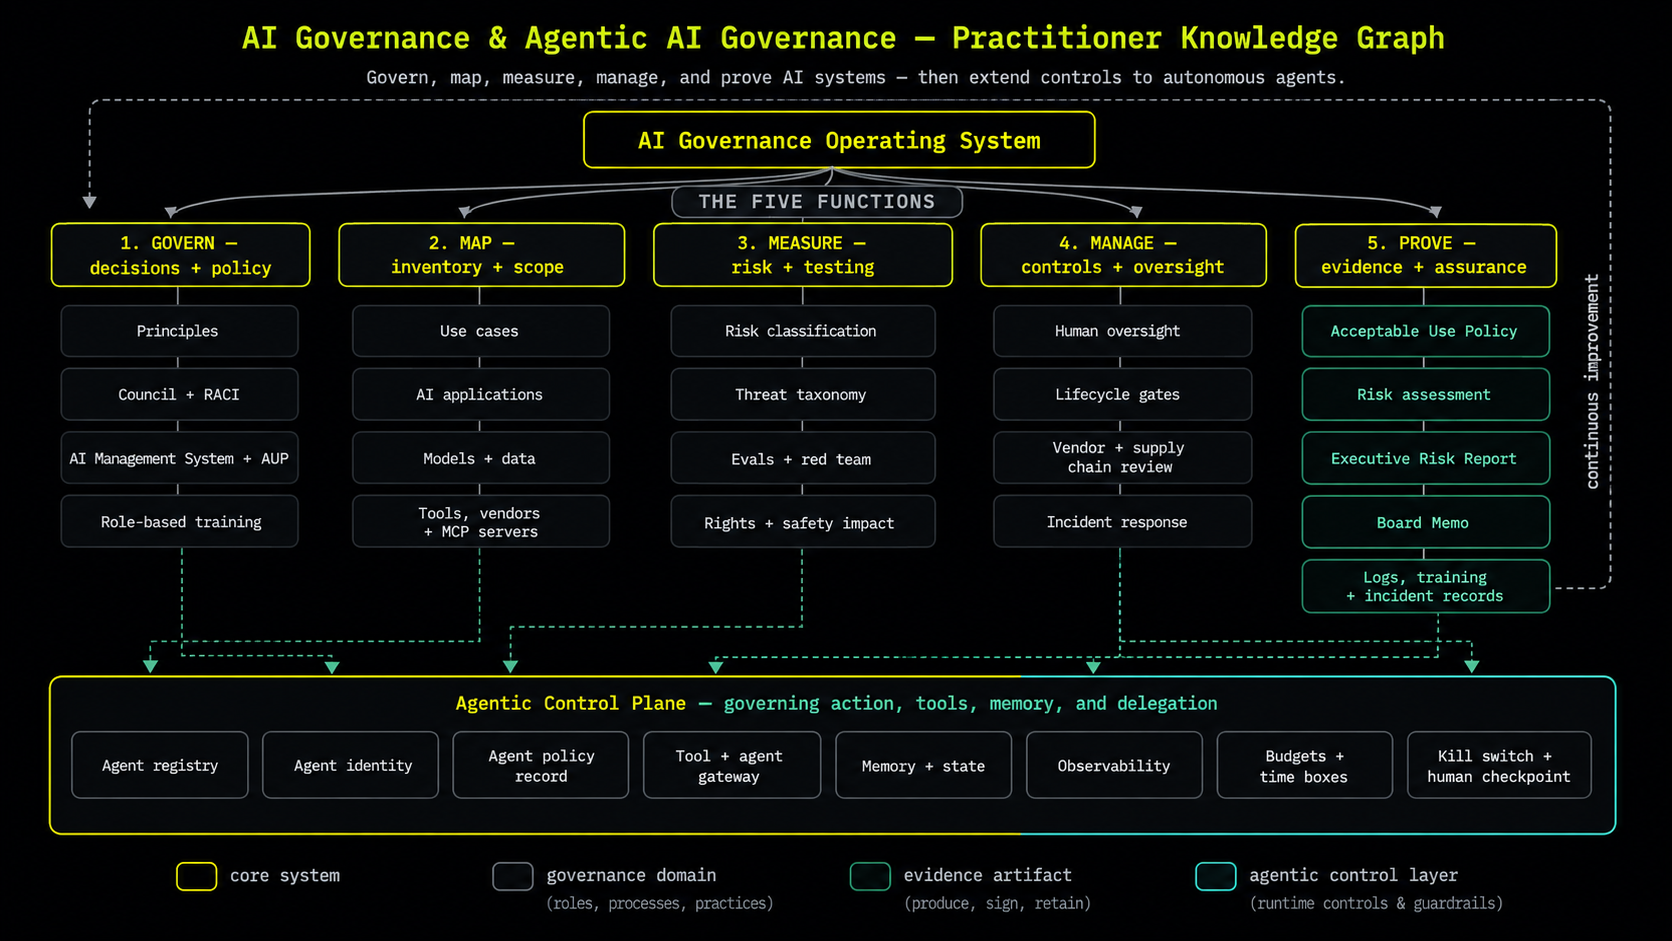Click the AI Governance Operating System box

pos(839,140)
